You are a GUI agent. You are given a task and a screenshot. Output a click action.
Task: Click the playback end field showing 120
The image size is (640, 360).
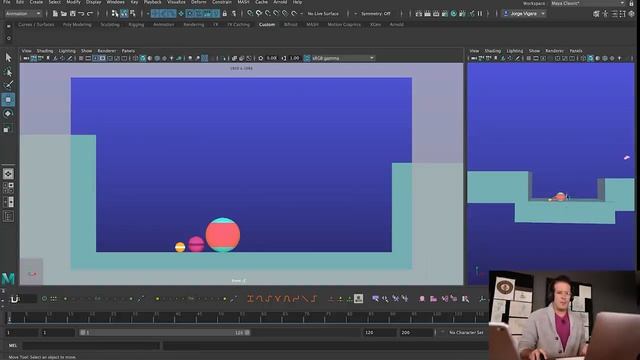point(379,333)
